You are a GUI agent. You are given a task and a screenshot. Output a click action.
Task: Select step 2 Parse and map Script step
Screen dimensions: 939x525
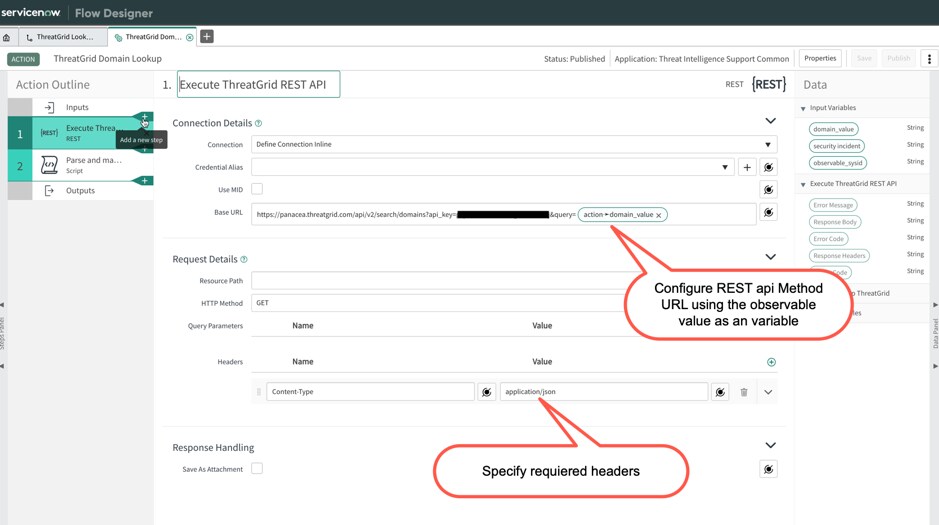click(x=80, y=165)
